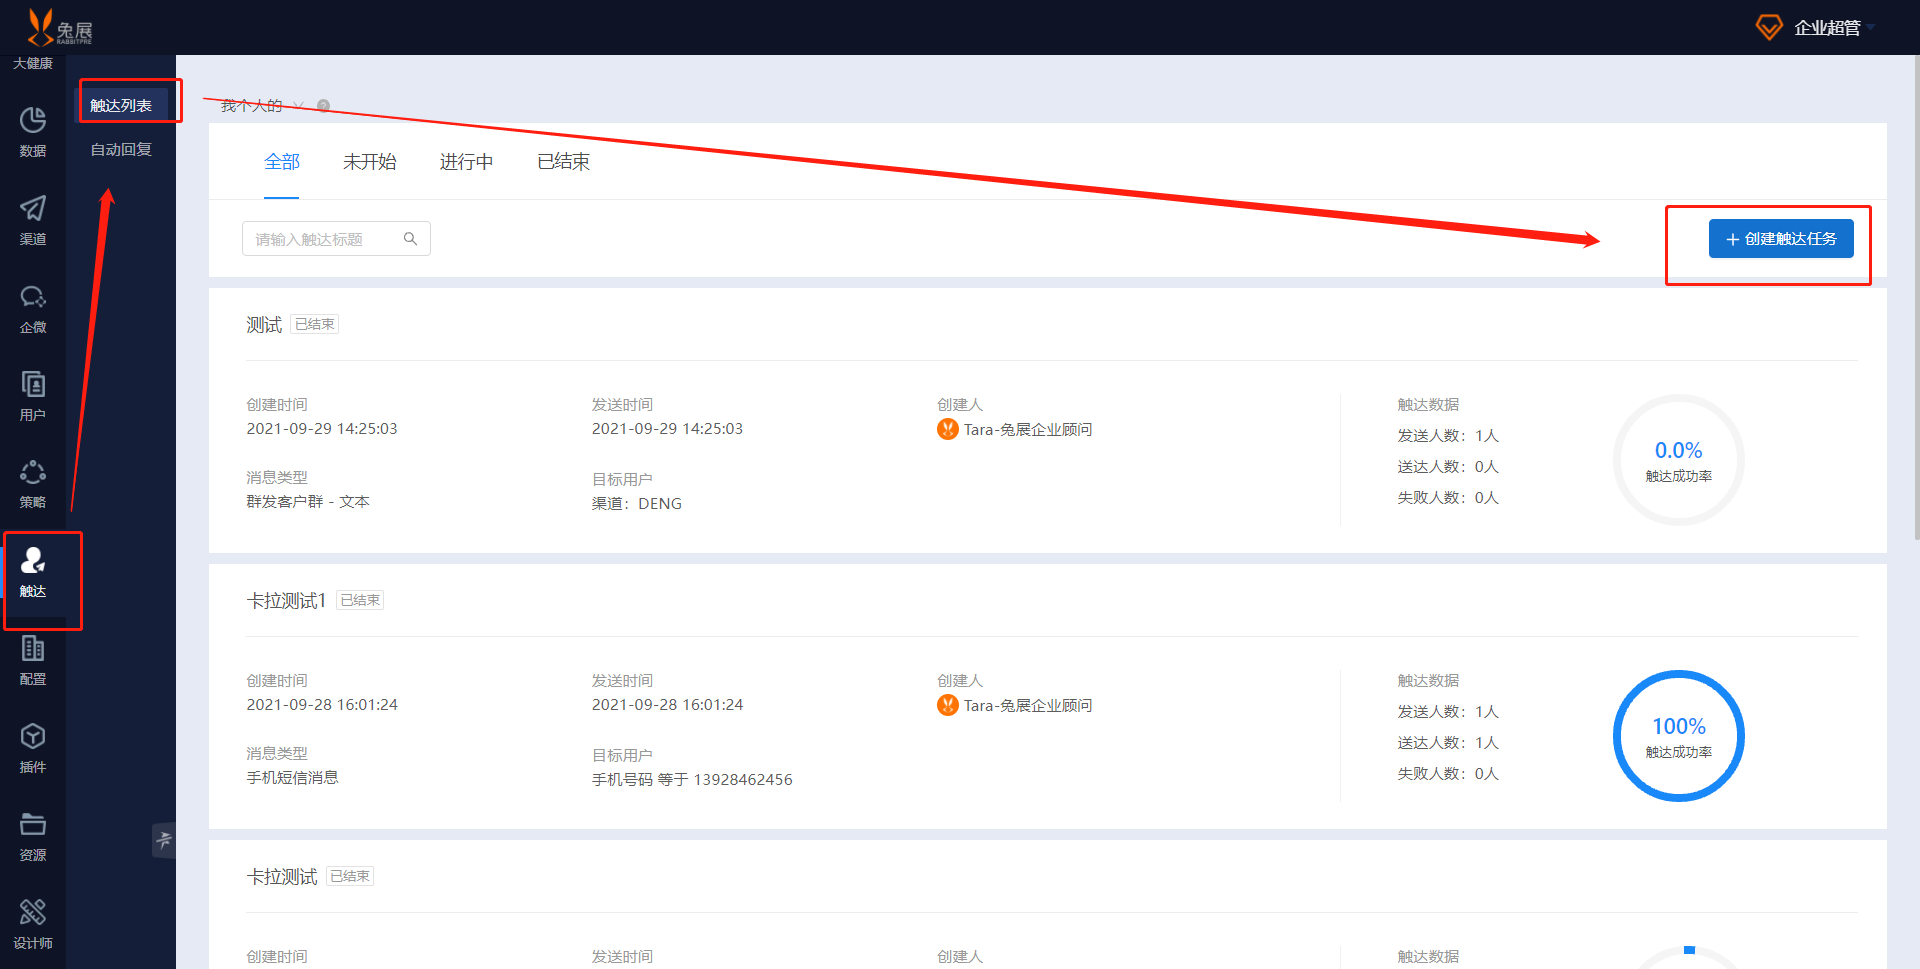Open the 渠道 channel section
1920x969 pixels.
click(33, 220)
